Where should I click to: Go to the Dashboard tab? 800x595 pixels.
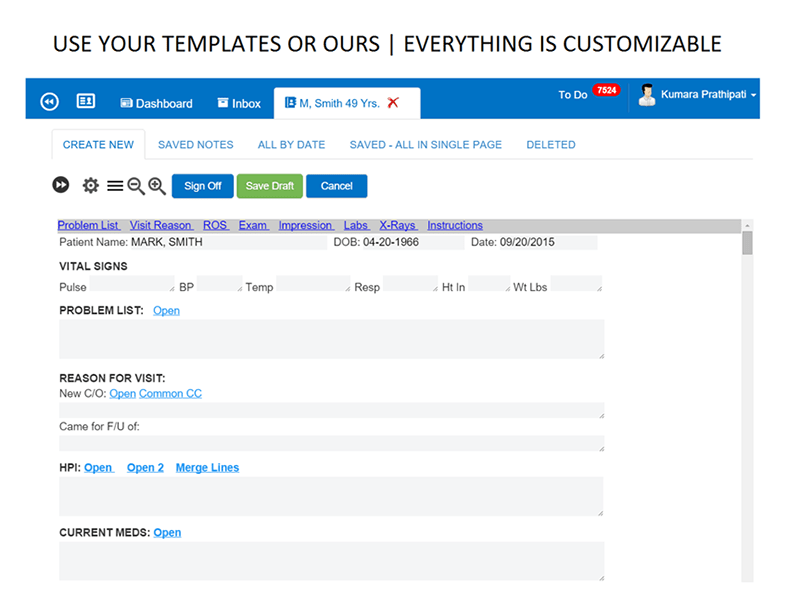click(x=156, y=103)
